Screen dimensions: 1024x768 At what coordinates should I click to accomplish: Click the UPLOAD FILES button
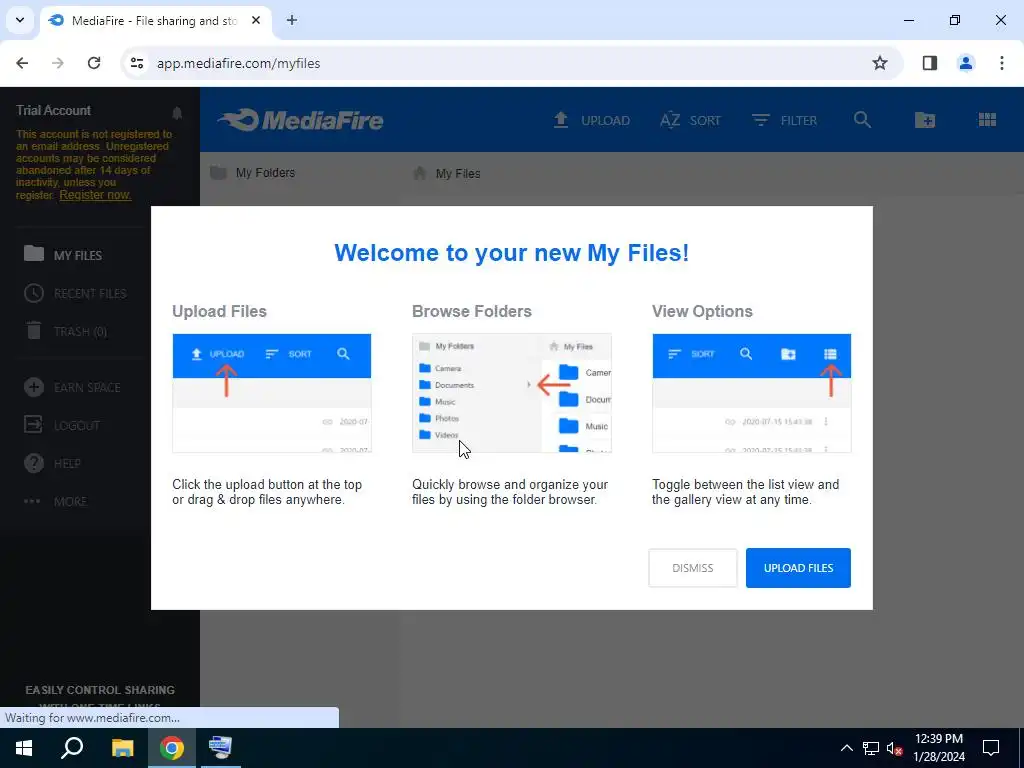tap(798, 568)
